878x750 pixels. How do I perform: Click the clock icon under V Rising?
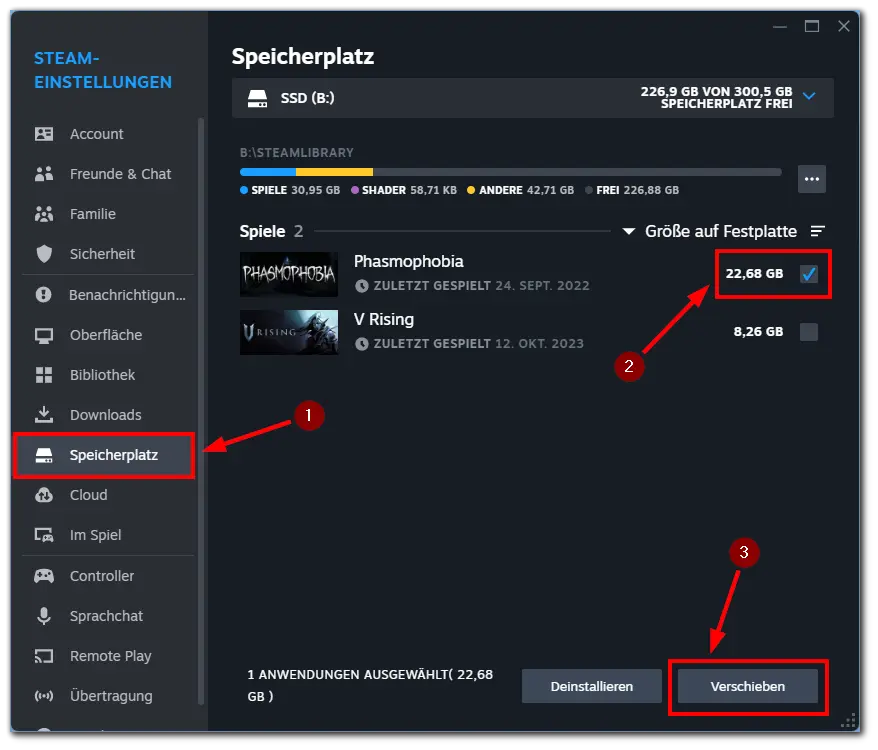coord(362,344)
